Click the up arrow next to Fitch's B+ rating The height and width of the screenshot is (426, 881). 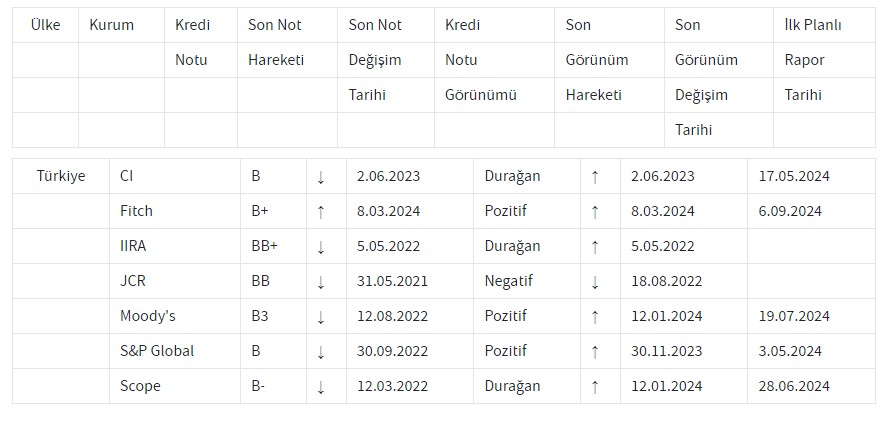click(321, 212)
